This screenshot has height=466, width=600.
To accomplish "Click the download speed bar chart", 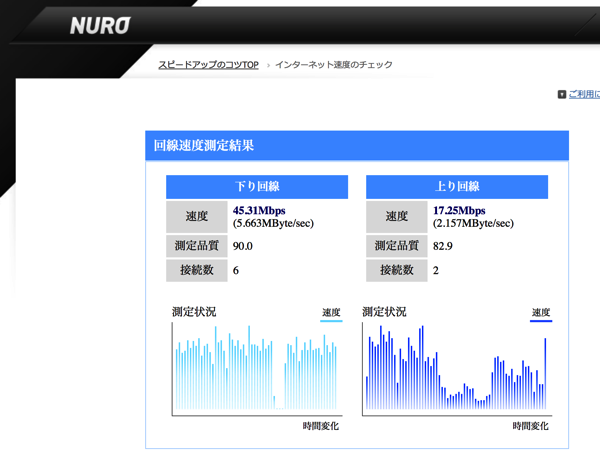I will point(257,370).
